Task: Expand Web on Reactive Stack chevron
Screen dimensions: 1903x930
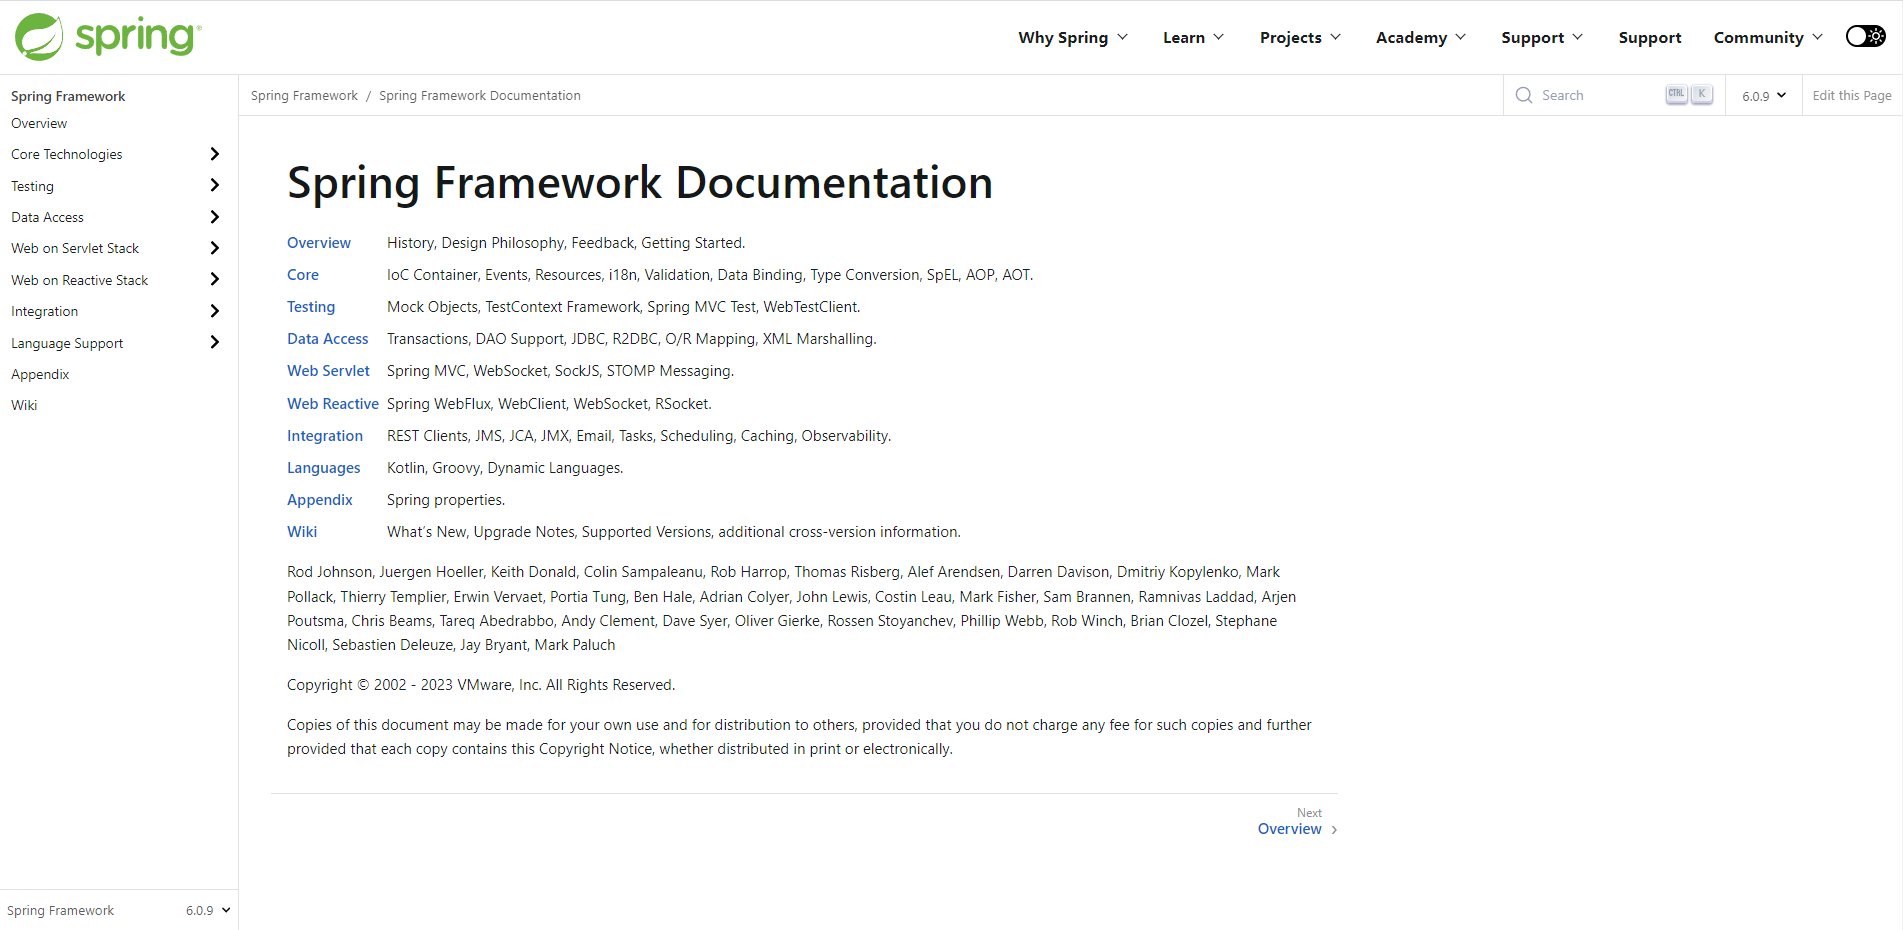Action: [x=214, y=279]
